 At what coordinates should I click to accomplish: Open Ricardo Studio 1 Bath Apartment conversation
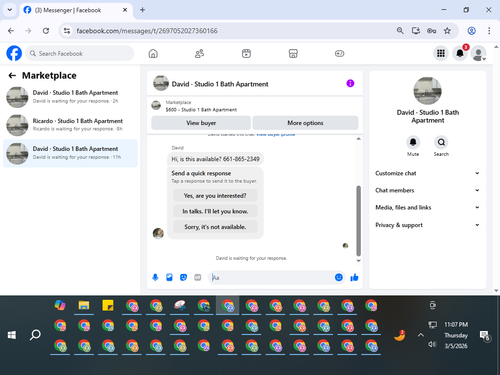70,125
